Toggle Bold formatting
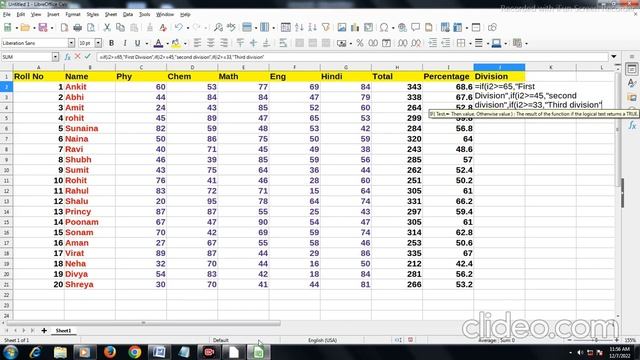 [111, 43]
